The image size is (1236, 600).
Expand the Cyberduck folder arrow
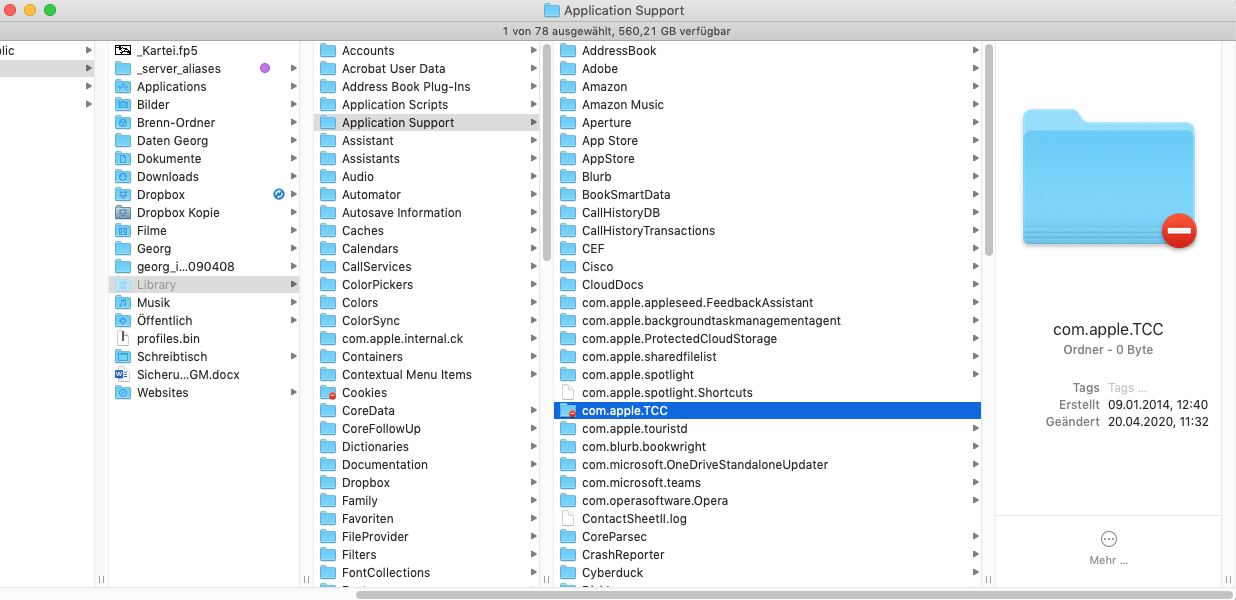(975, 572)
